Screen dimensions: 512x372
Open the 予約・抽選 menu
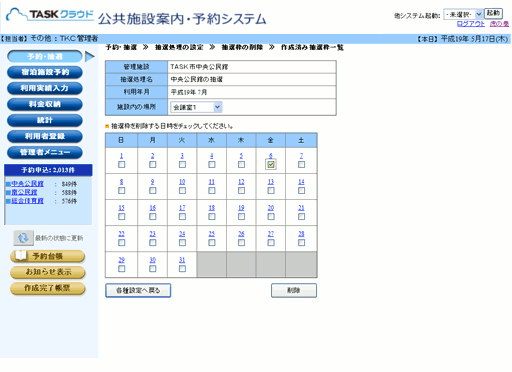click(45, 57)
